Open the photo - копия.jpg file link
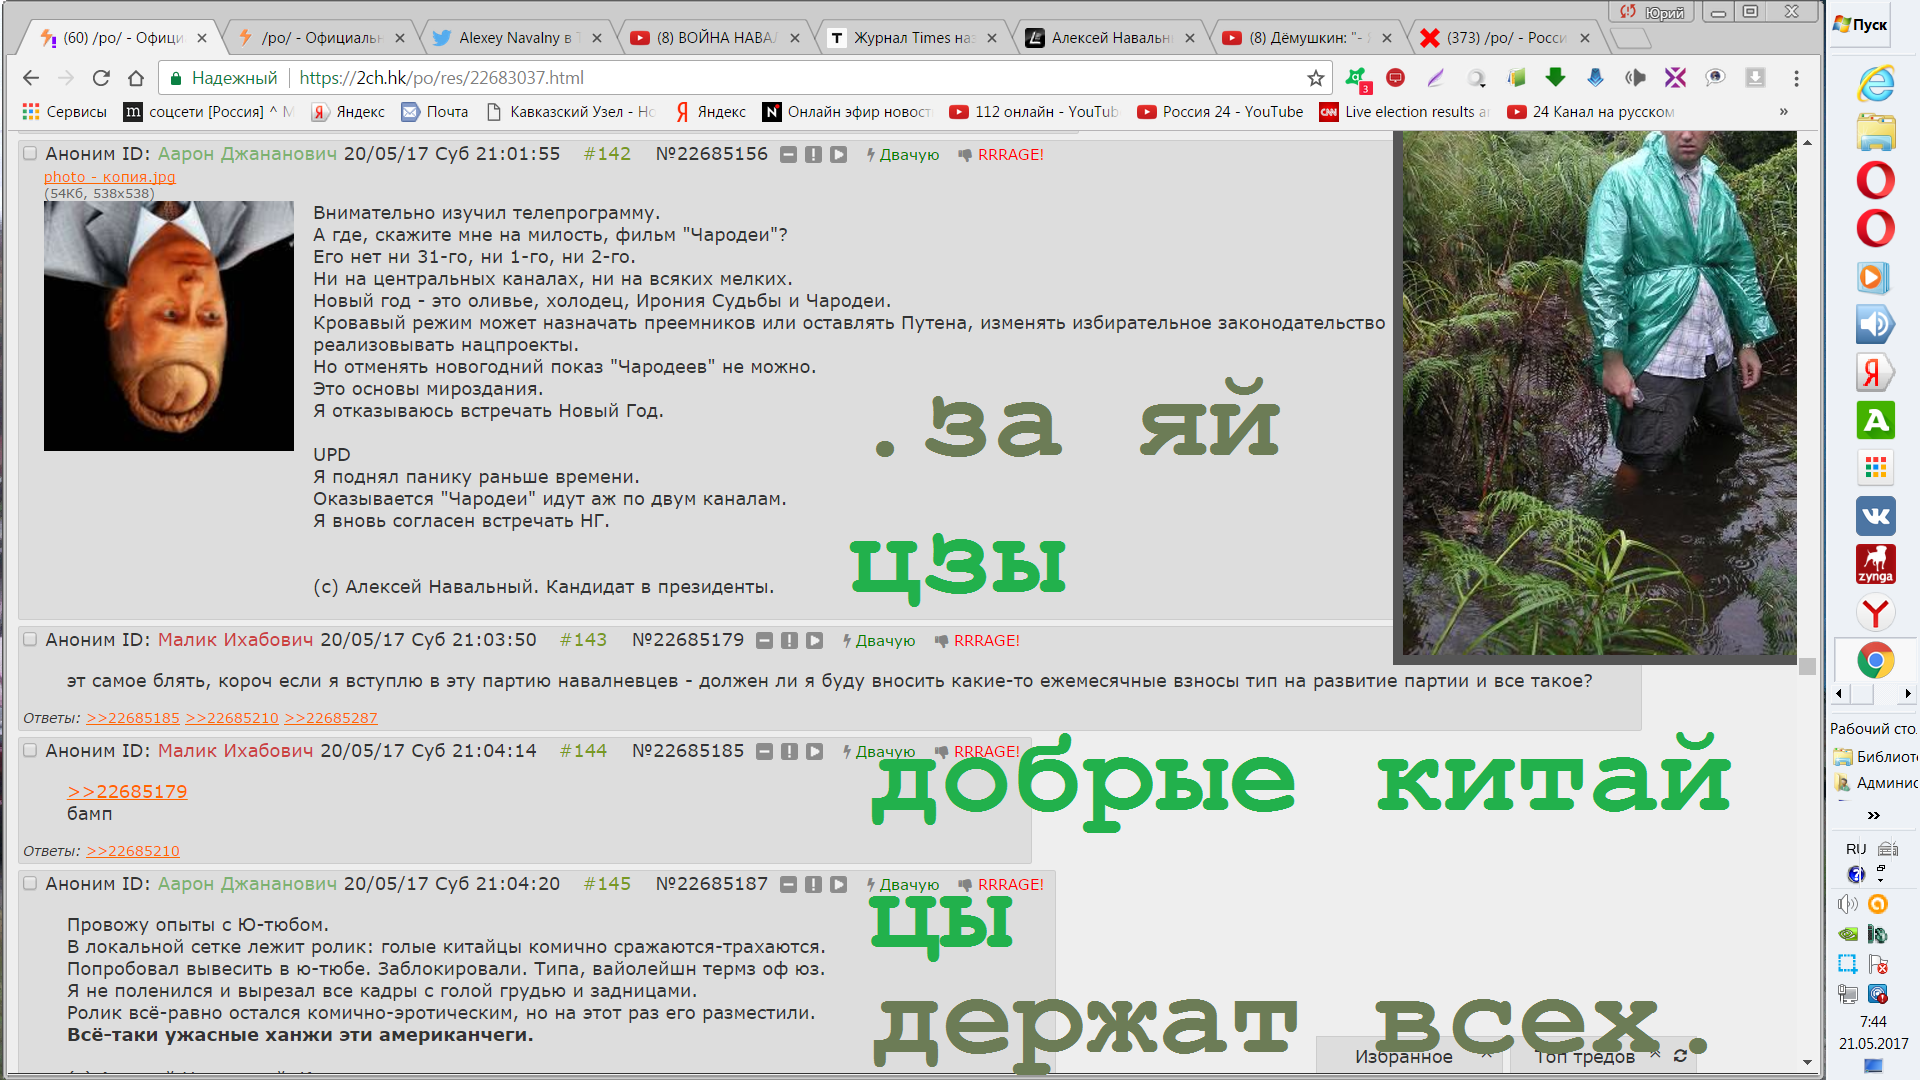 click(109, 177)
